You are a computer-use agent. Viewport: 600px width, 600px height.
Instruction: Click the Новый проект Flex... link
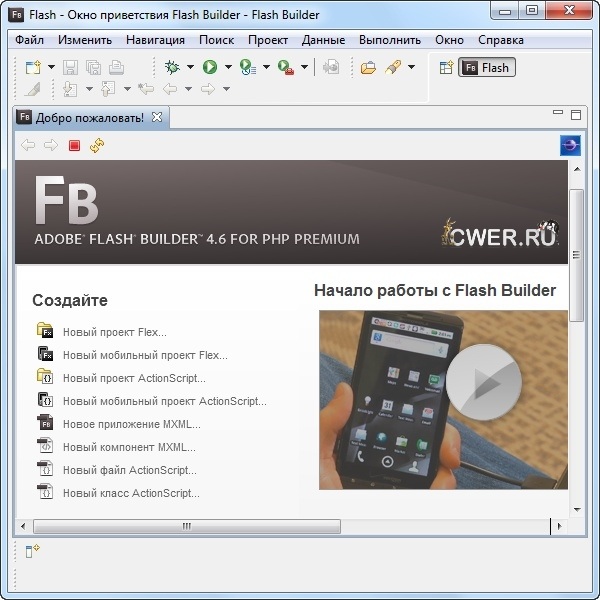(114, 332)
